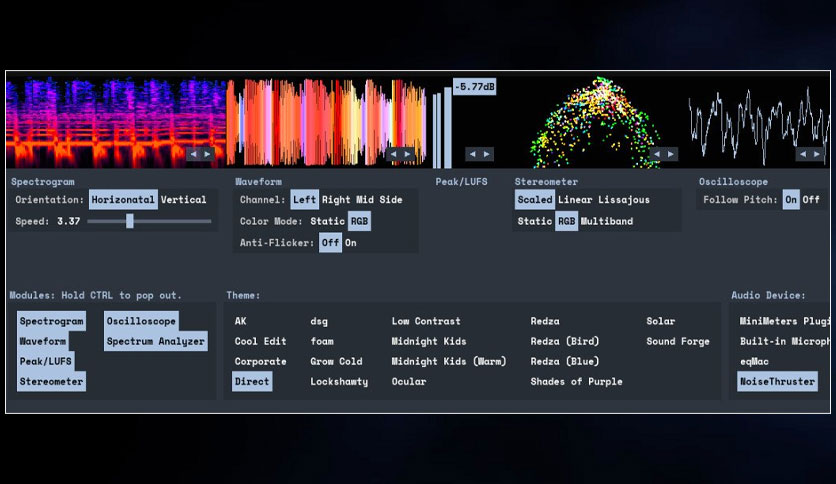Set stereometer color to Multiband
Screen dimensions: 836x484
[607, 221]
